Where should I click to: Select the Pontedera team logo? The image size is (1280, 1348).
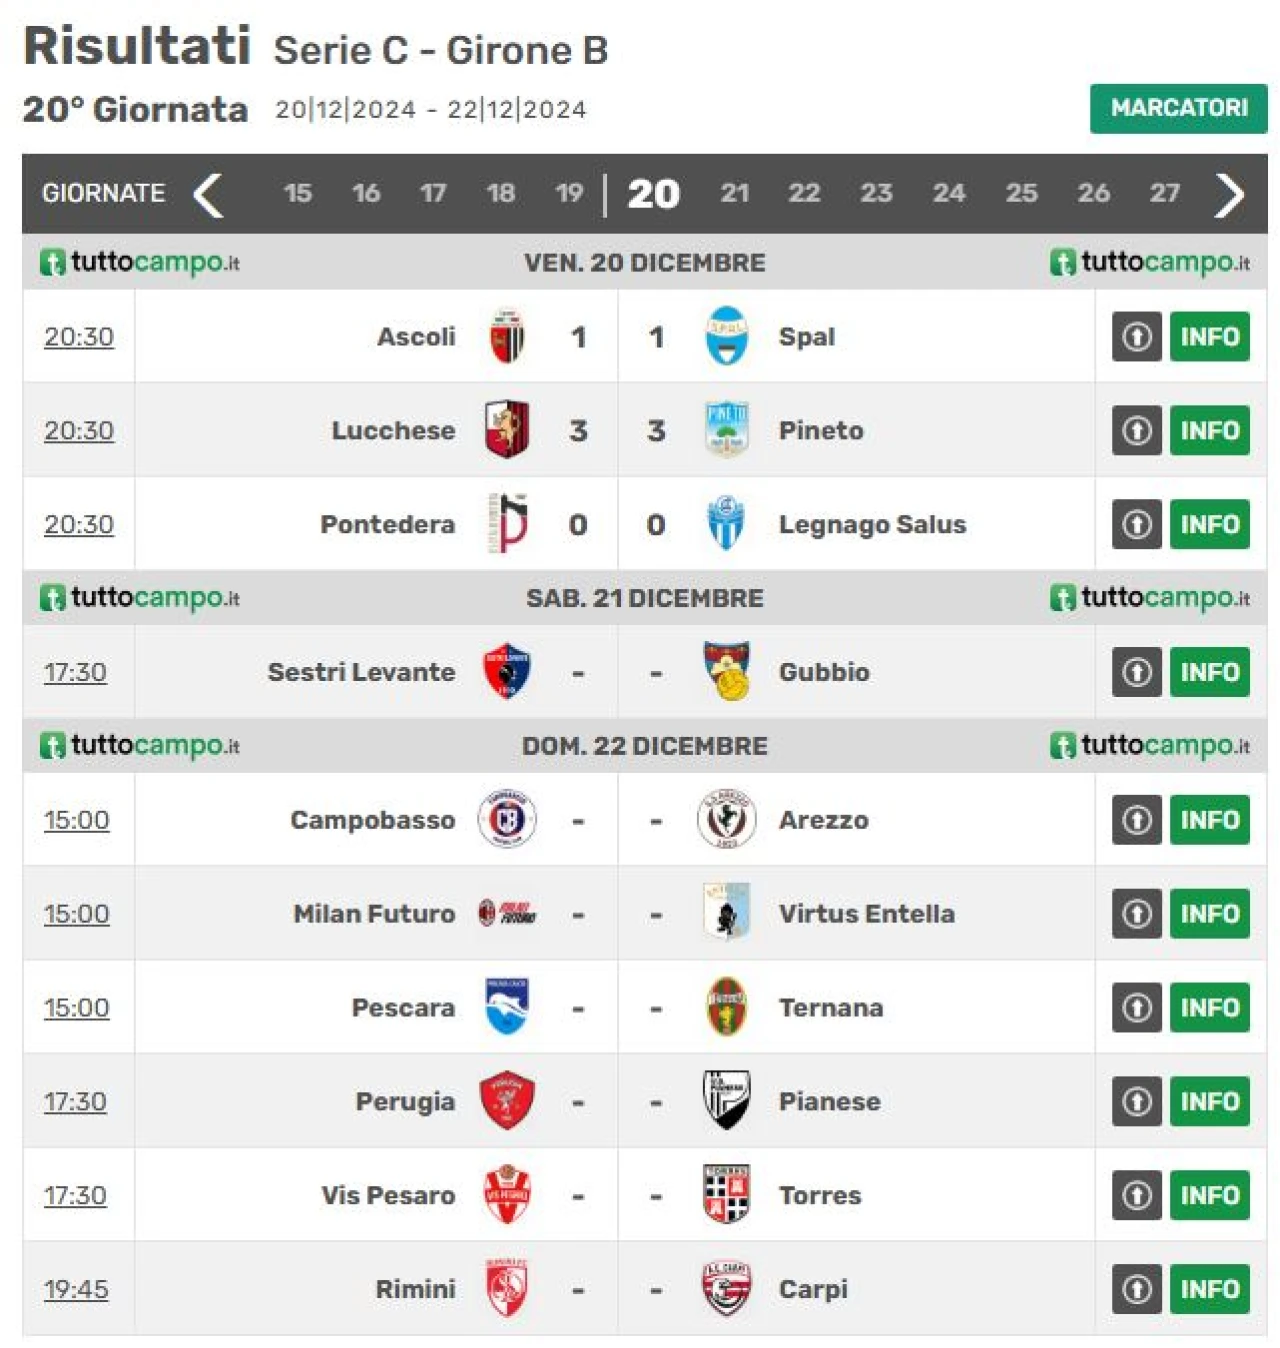507,524
